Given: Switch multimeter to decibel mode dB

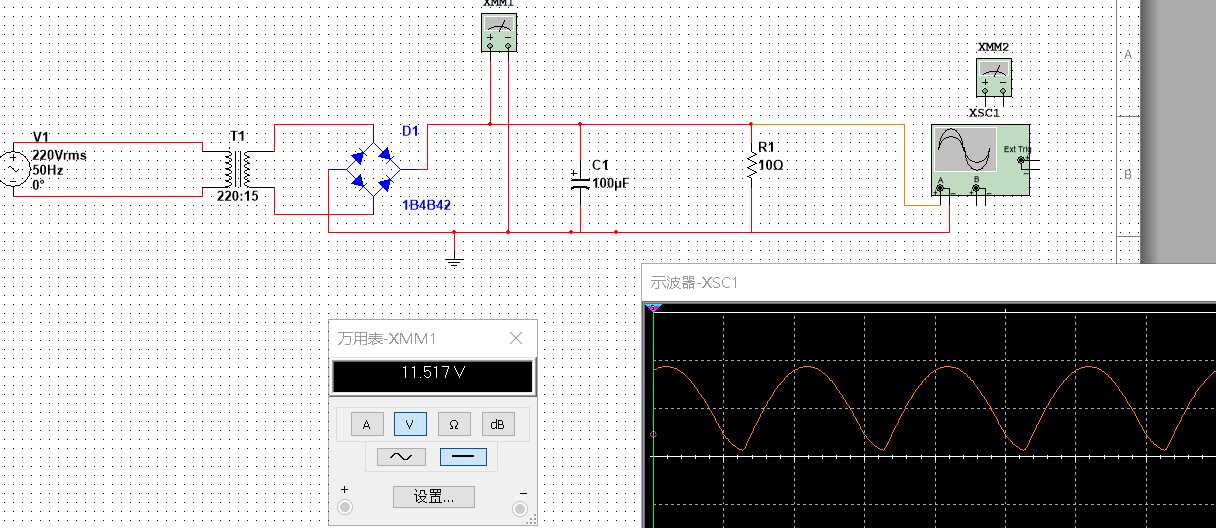Looking at the screenshot, I should click(x=498, y=425).
